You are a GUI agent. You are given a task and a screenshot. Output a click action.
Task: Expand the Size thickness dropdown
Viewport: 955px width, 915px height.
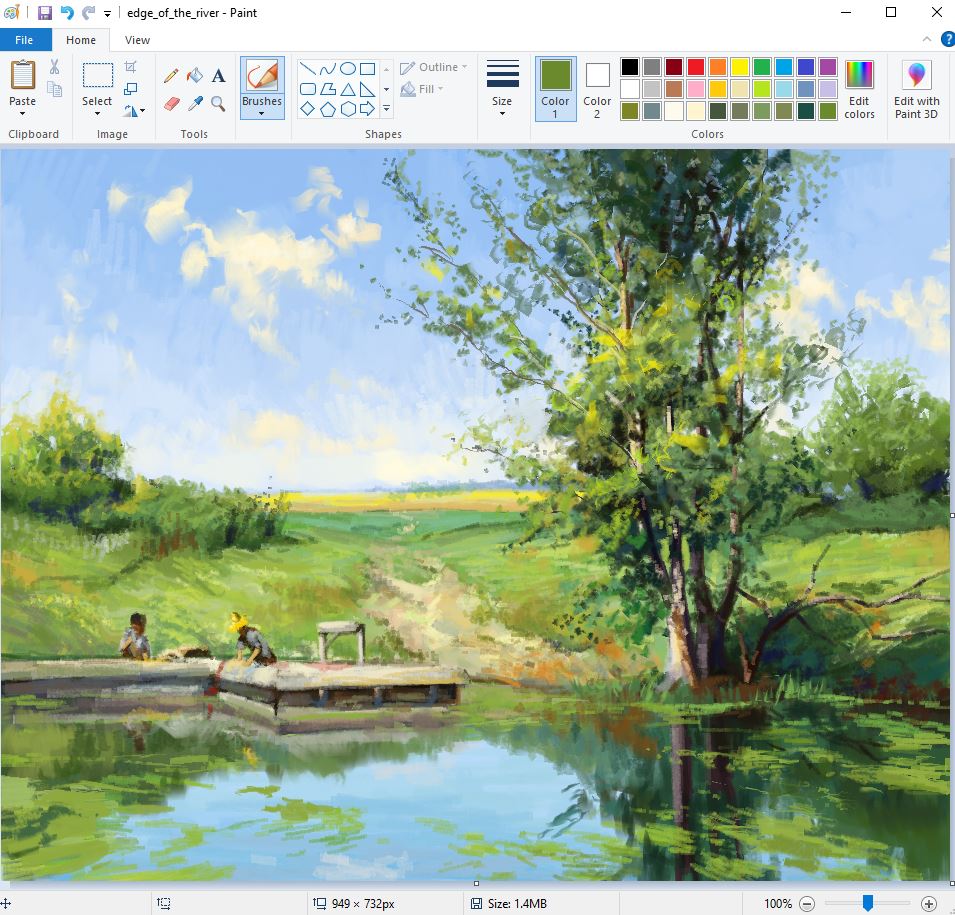pos(502,113)
